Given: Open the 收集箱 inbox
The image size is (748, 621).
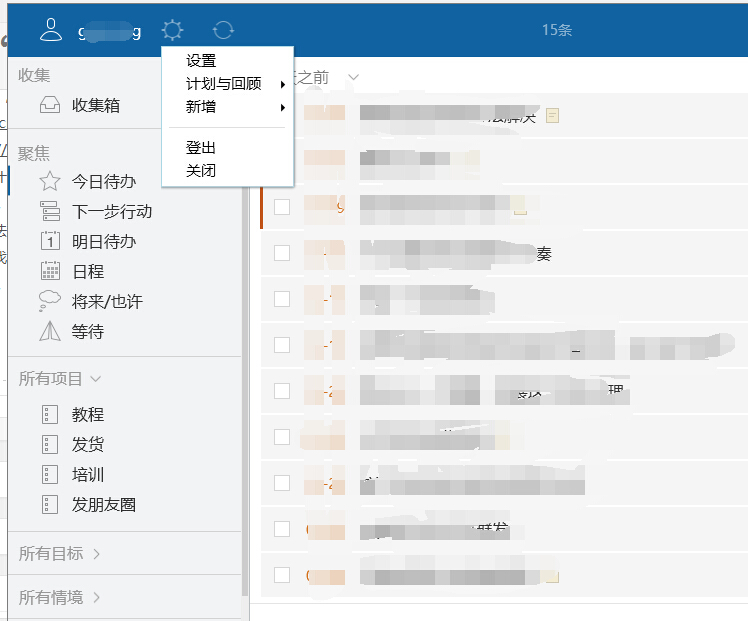Looking at the screenshot, I should tap(95, 105).
